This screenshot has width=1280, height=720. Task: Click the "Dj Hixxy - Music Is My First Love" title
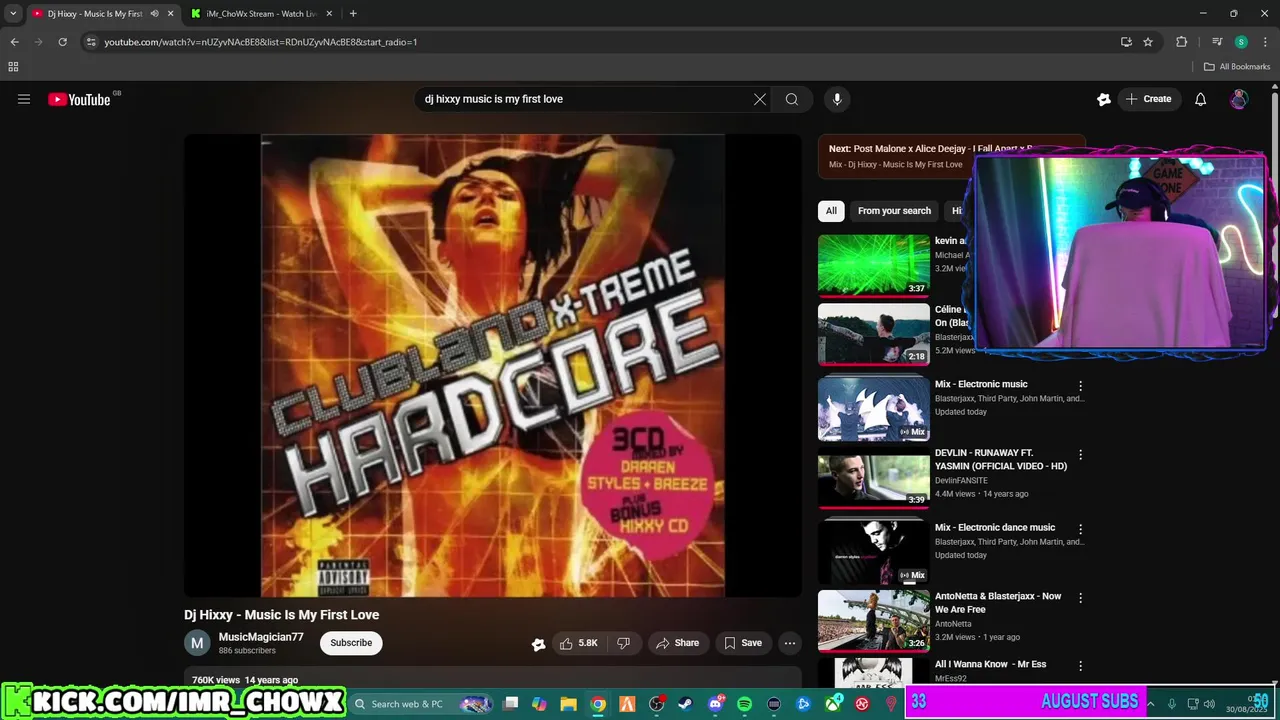tap(281, 615)
